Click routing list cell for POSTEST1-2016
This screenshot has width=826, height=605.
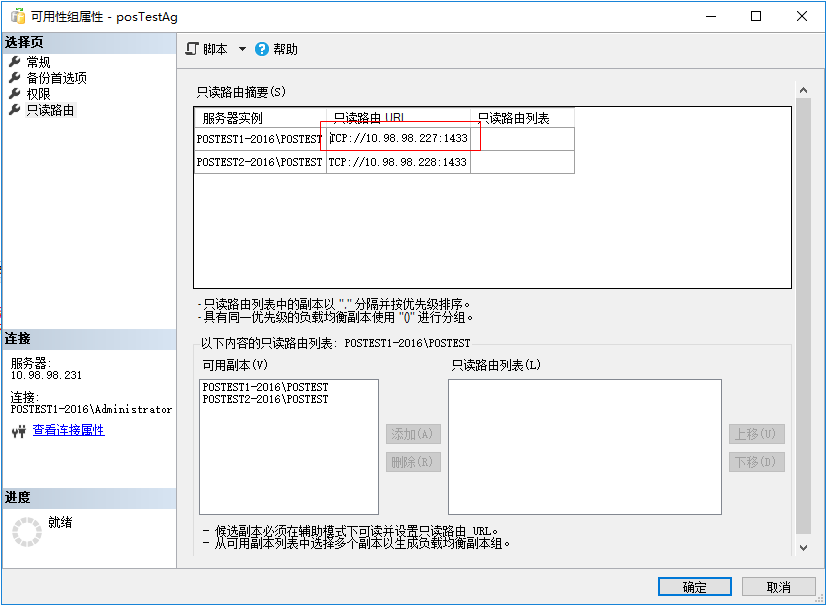tap(522, 139)
